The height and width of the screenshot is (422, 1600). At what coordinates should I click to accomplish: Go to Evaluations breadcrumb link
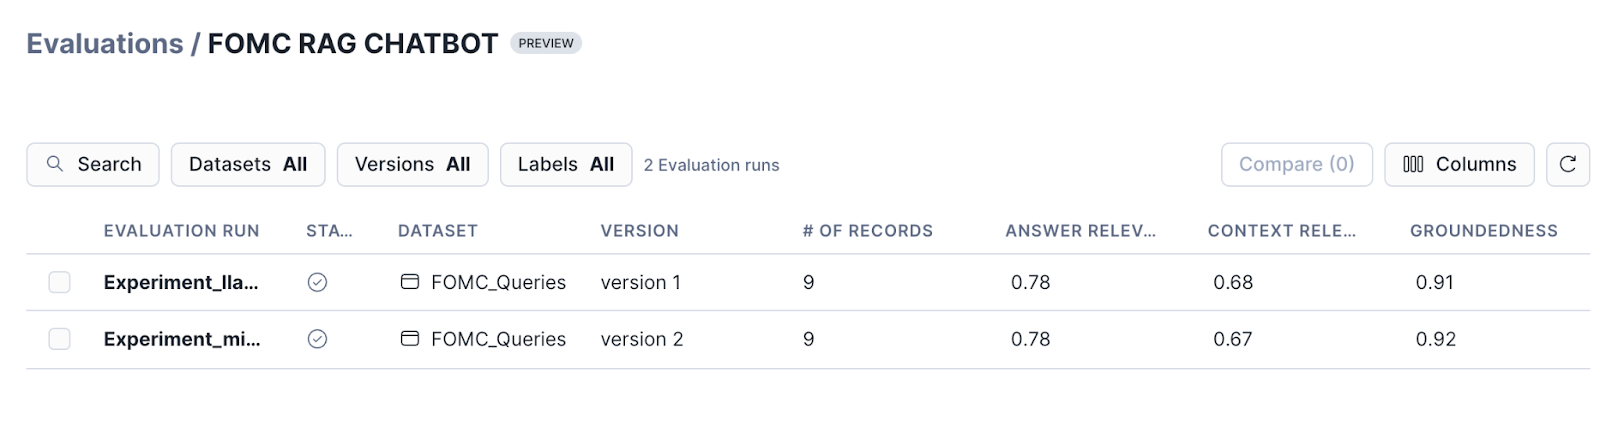[105, 44]
